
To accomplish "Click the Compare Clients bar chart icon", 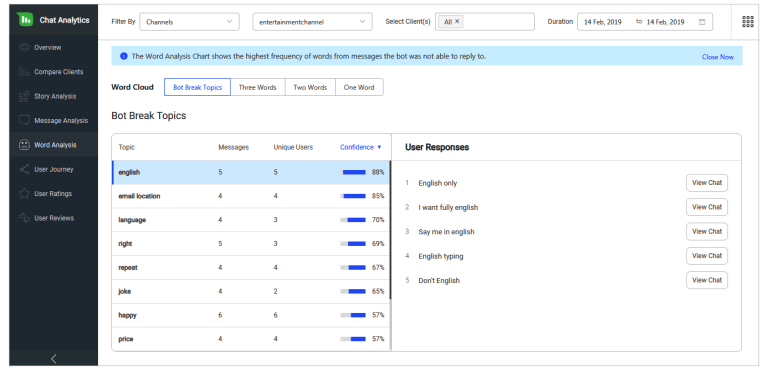I will (x=24, y=72).
